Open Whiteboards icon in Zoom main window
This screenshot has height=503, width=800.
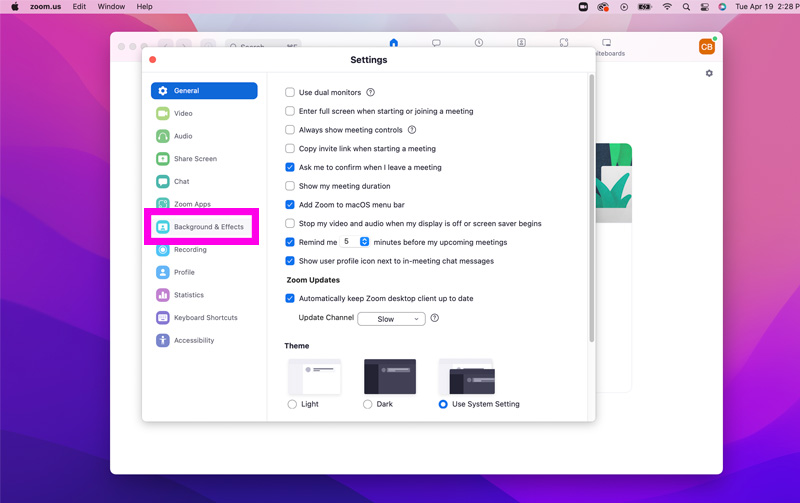[606, 43]
